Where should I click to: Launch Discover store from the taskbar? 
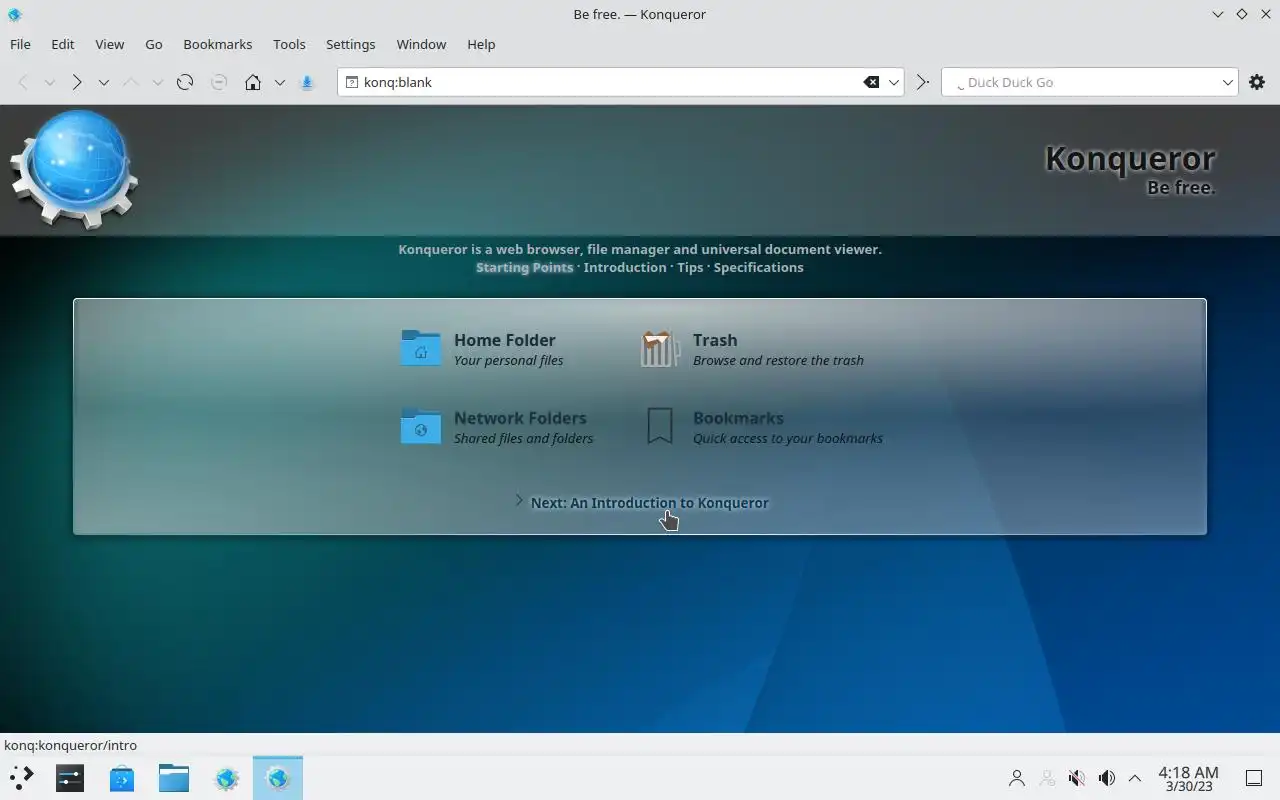pyautogui.click(x=122, y=777)
